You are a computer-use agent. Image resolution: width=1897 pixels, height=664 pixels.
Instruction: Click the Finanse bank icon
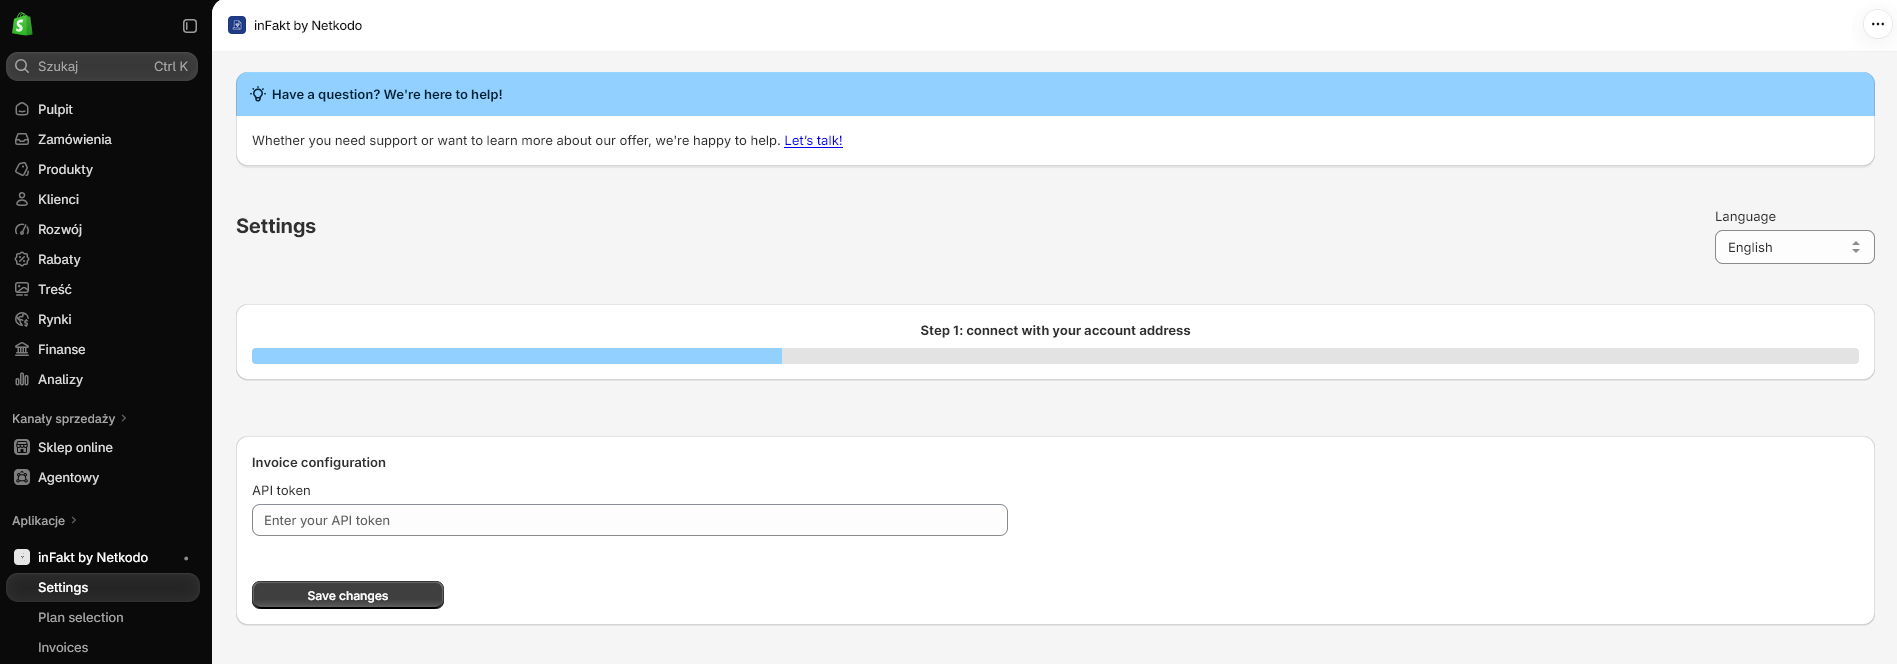pos(22,349)
